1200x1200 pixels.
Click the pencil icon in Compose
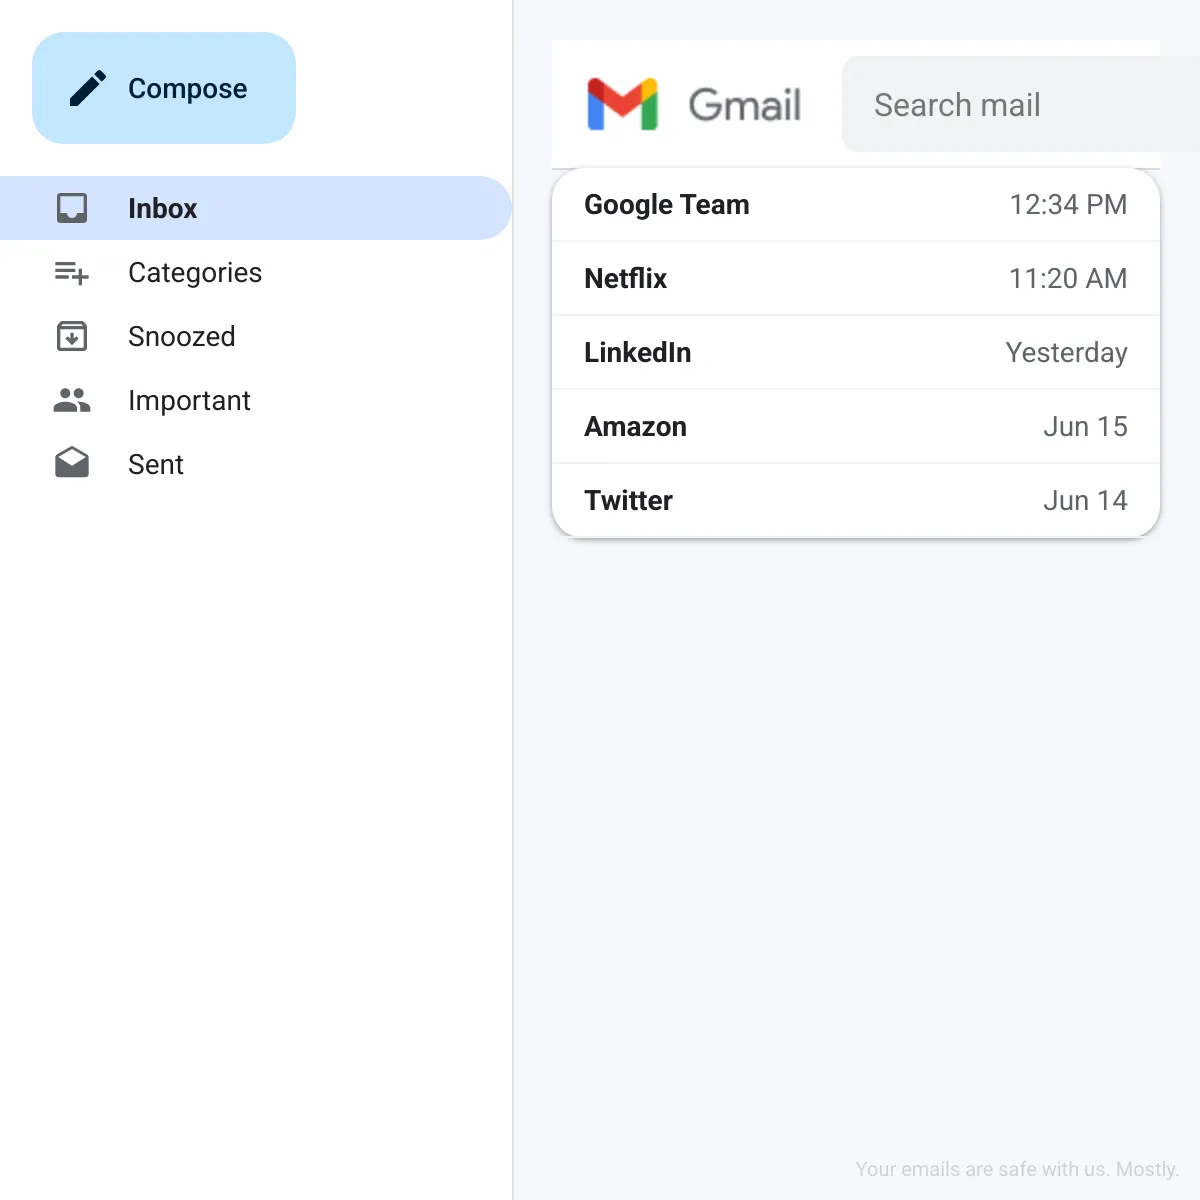tap(88, 88)
